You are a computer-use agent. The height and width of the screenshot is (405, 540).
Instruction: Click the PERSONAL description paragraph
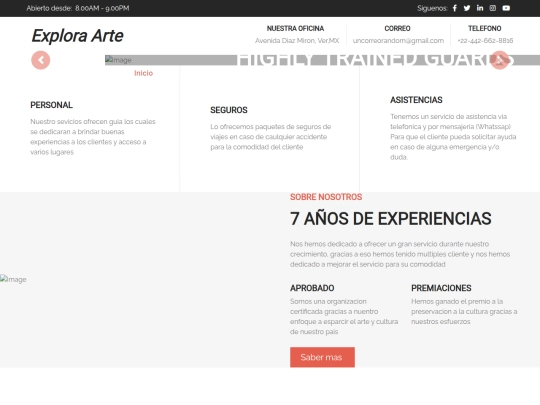(93, 137)
